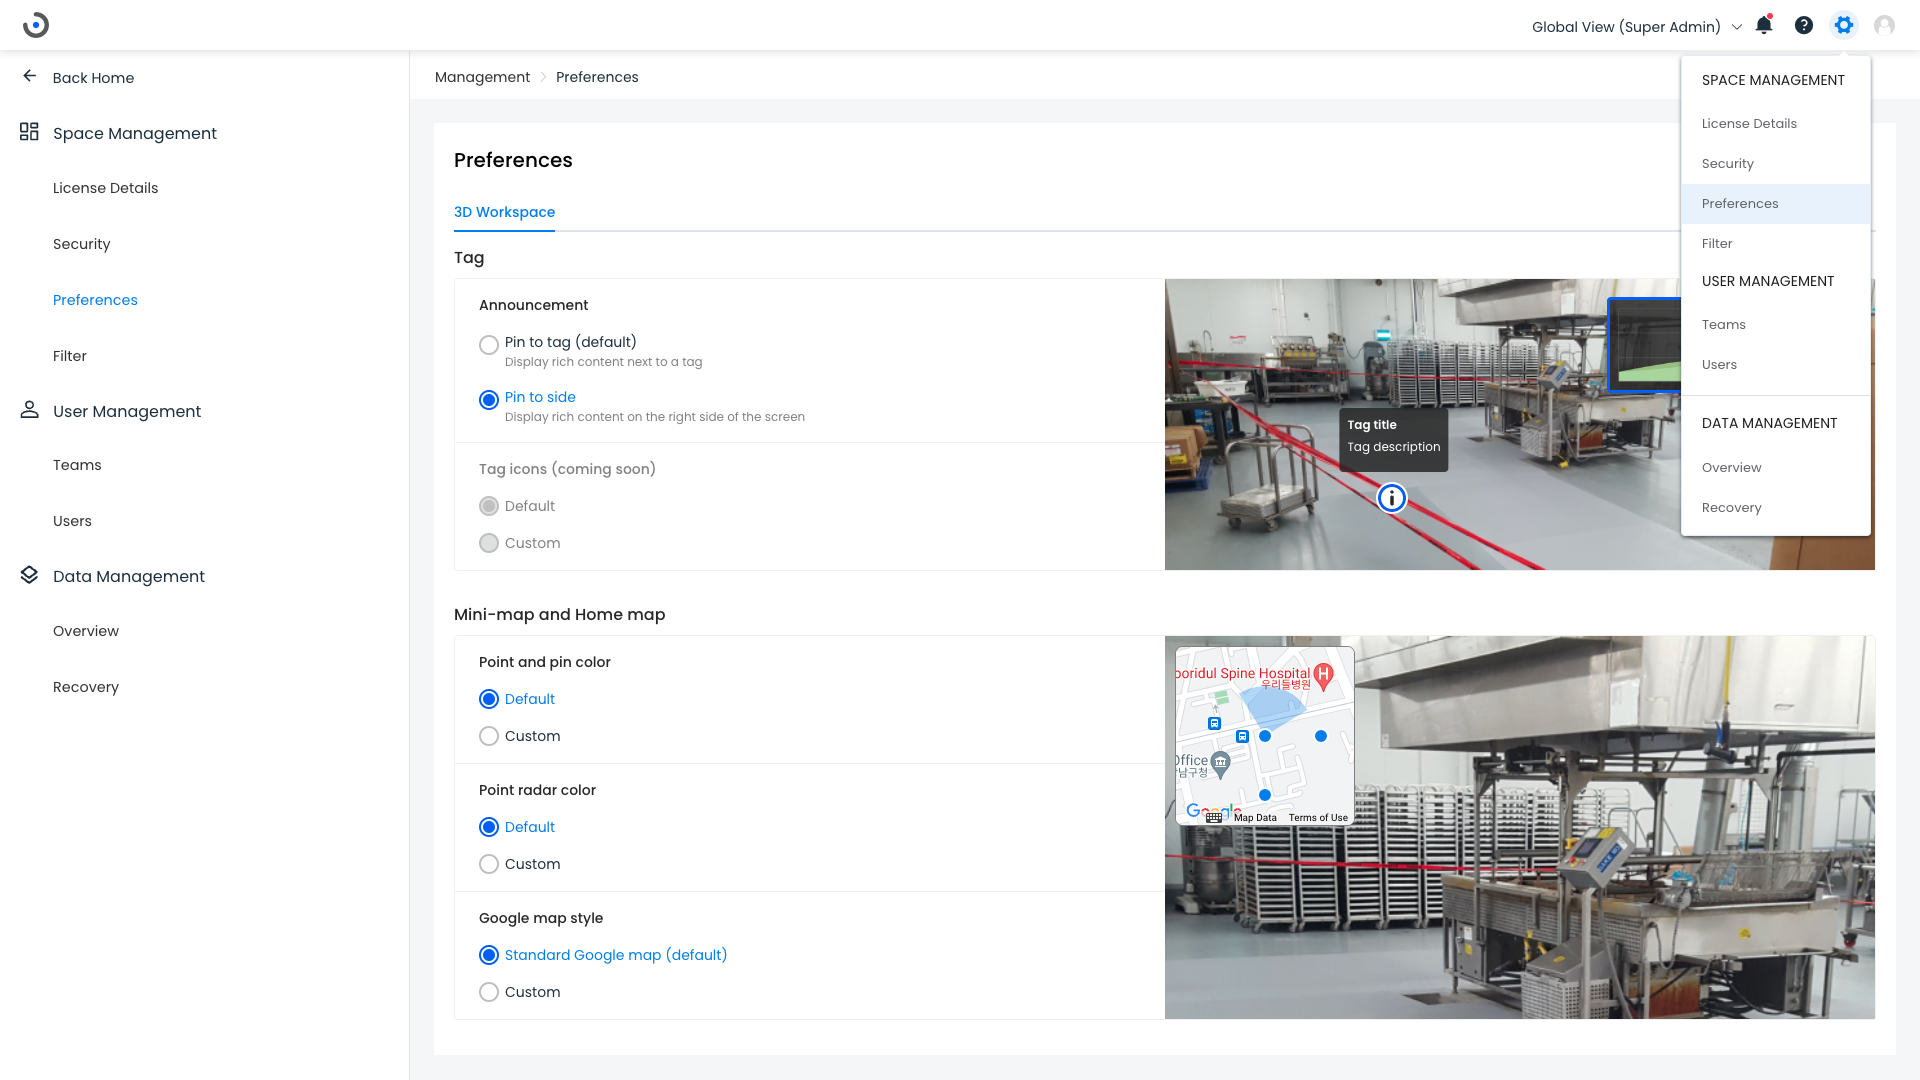Click the settings gear icon
This screenshot has width=1920, height=1080.
[x=1844, y=25]
